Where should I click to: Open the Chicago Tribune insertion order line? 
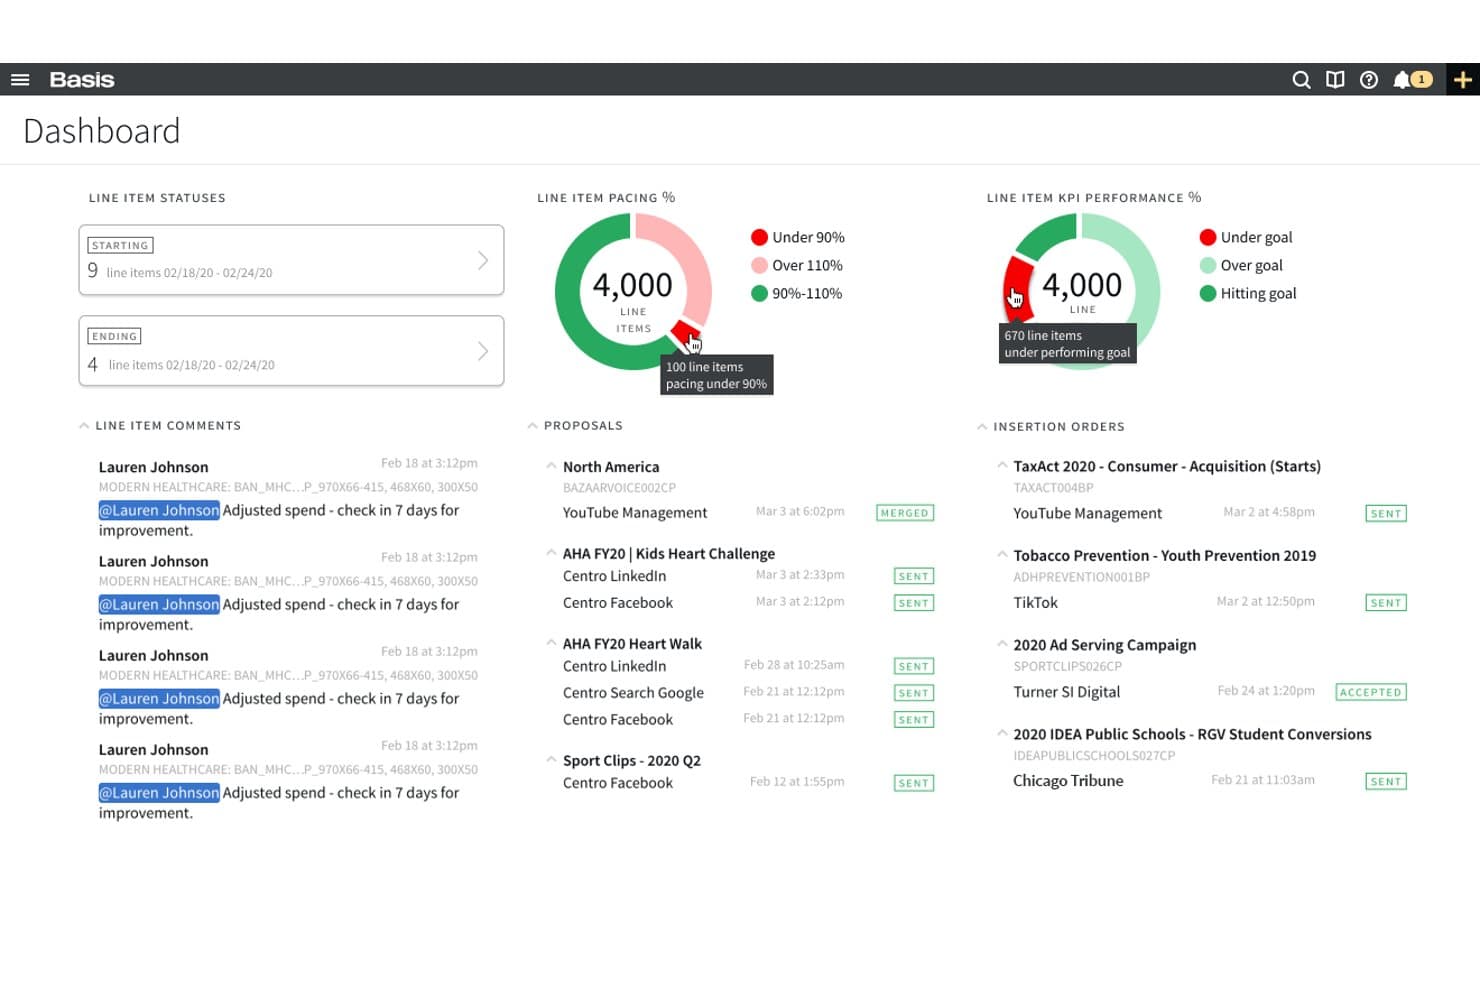[1068, 781]
